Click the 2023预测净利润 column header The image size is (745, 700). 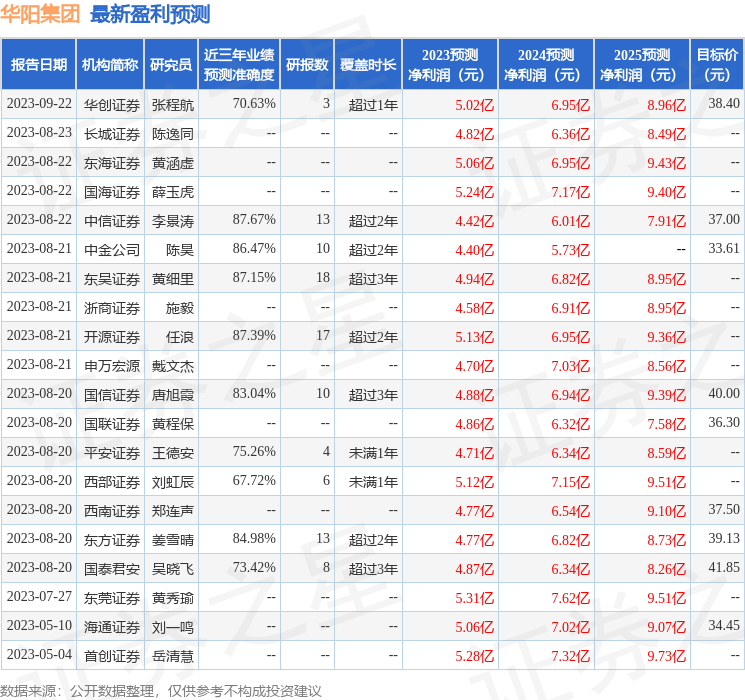pyautogui.click(x=450, y=65)
